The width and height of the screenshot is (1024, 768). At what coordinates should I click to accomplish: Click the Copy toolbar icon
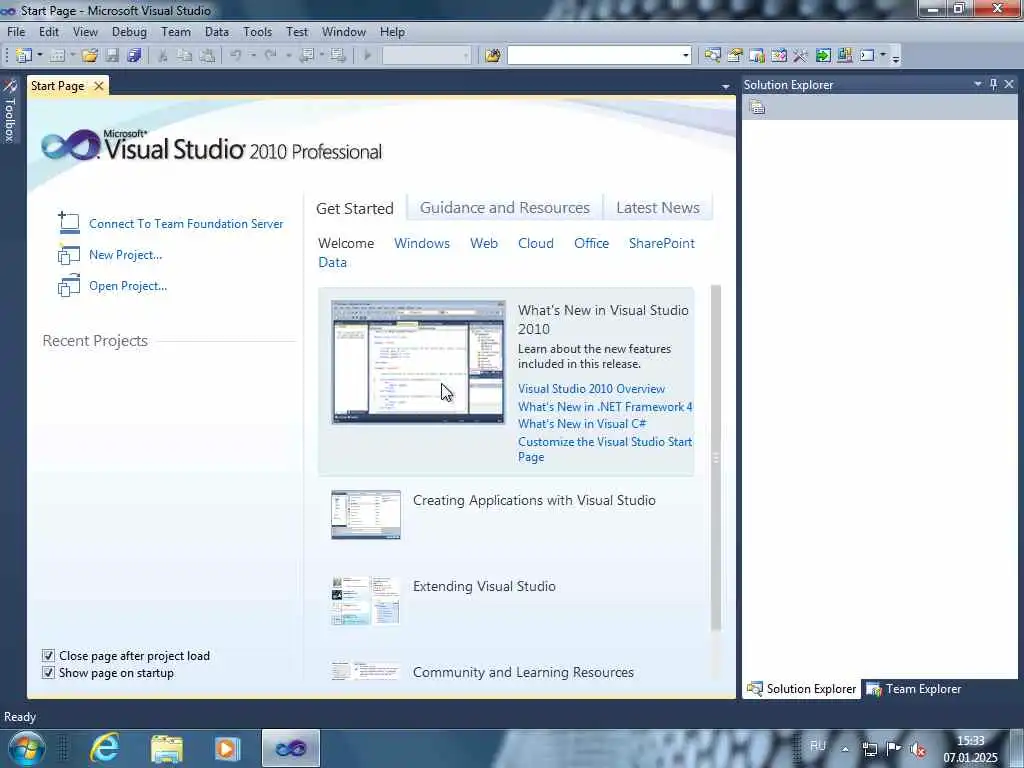[x=185, y=56]
